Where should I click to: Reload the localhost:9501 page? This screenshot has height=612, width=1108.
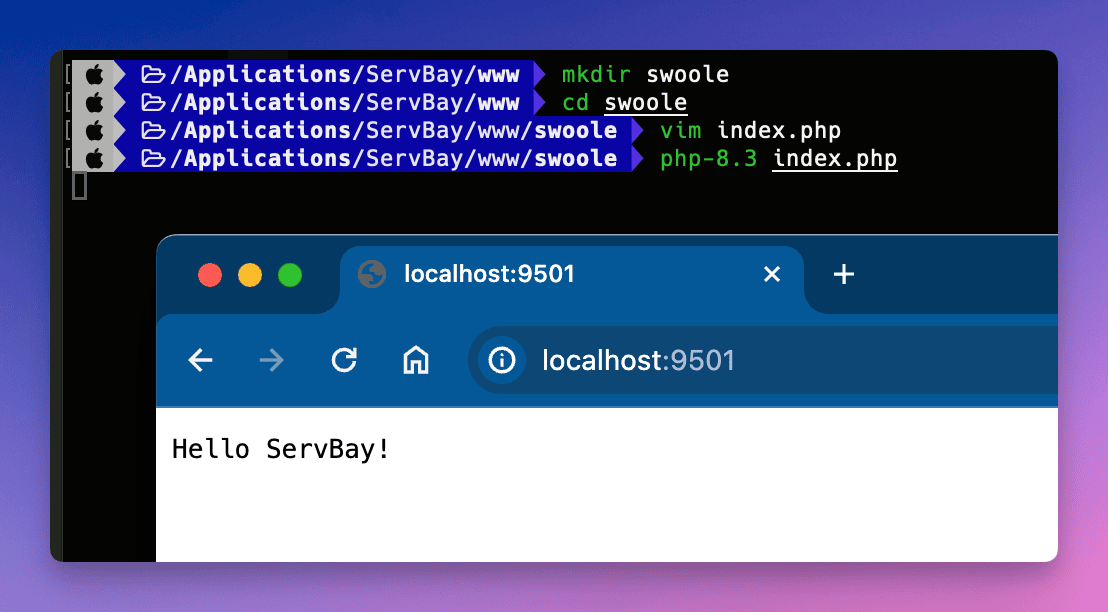[344, 360]
